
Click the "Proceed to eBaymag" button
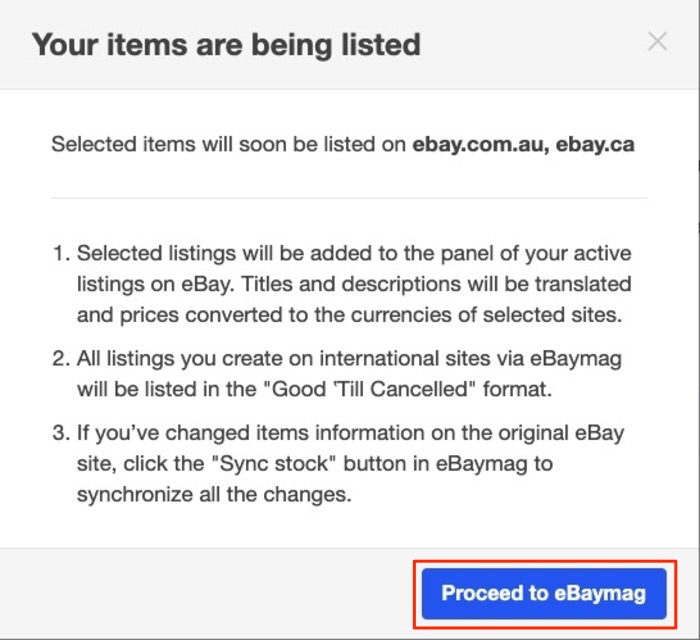click(x=543, y=593)
